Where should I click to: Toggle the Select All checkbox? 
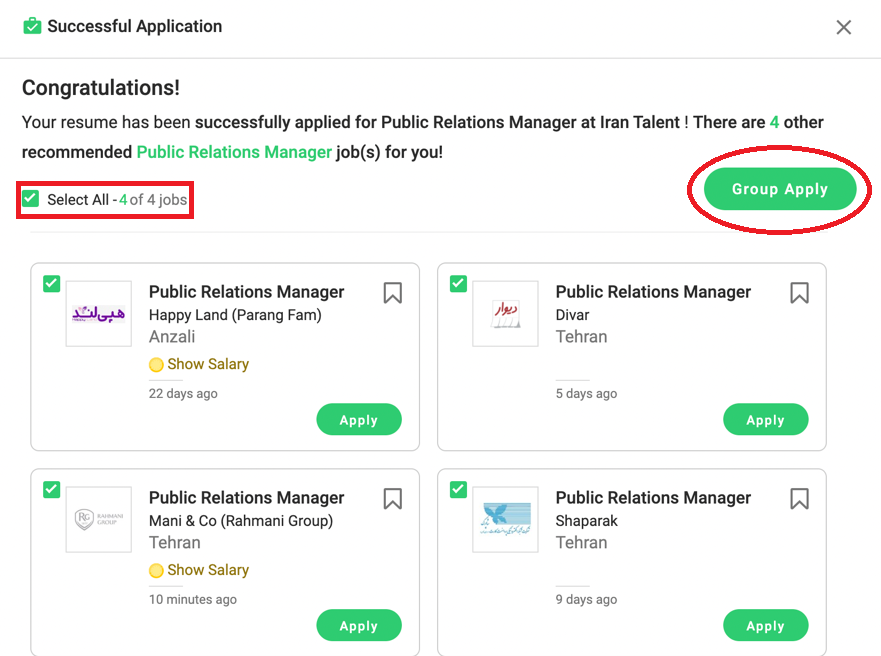(31, 199)
